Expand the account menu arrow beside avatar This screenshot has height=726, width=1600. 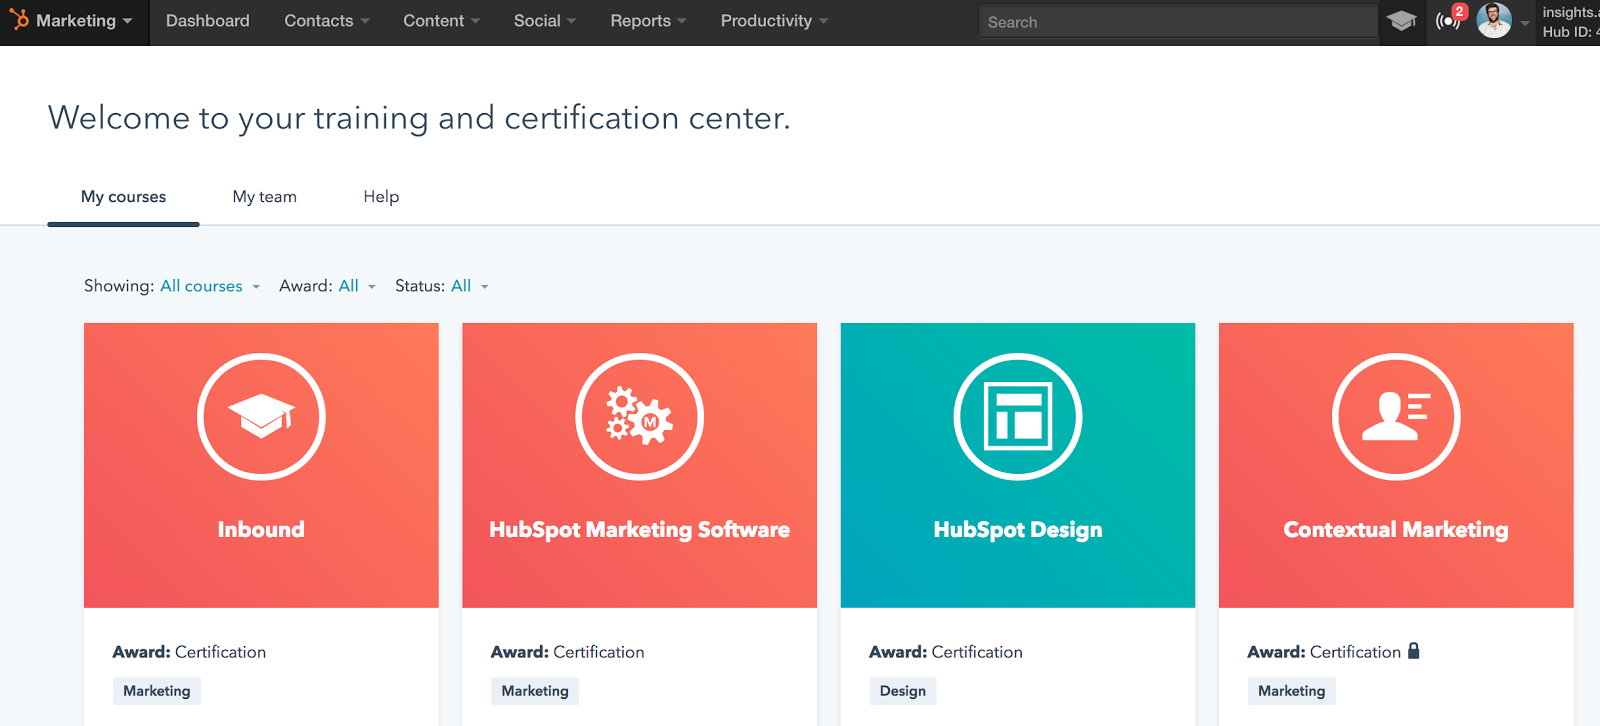point(1525,22)
